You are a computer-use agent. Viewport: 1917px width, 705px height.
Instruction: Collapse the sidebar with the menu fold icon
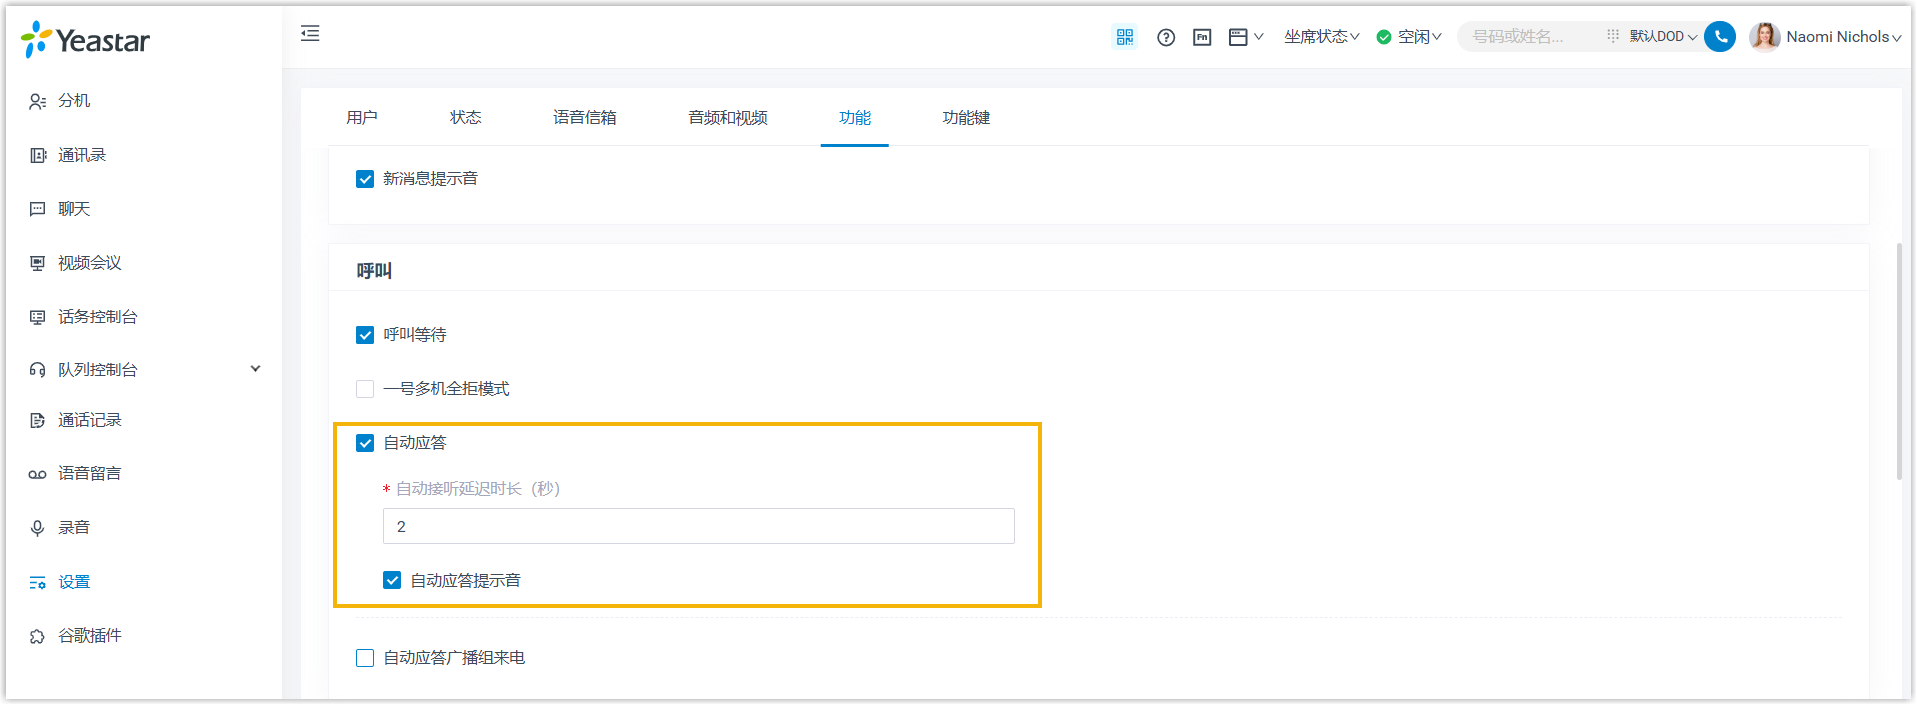310,34
